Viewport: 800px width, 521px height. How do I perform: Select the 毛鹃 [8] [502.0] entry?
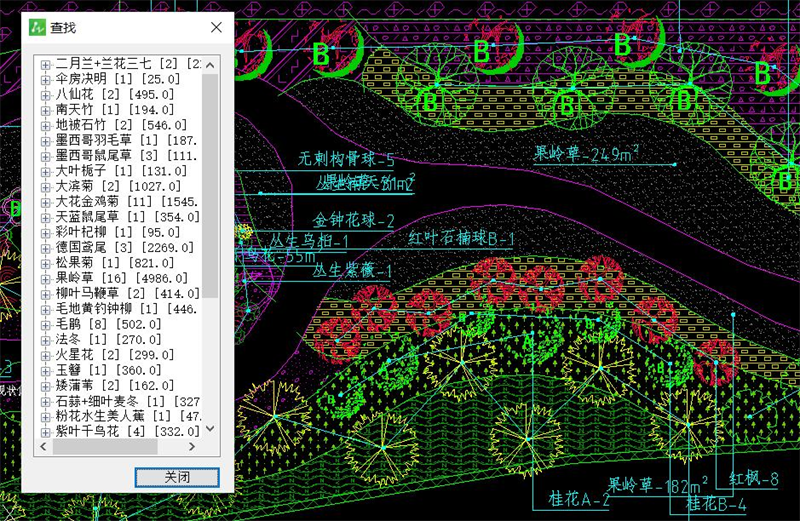coord(108,324)
